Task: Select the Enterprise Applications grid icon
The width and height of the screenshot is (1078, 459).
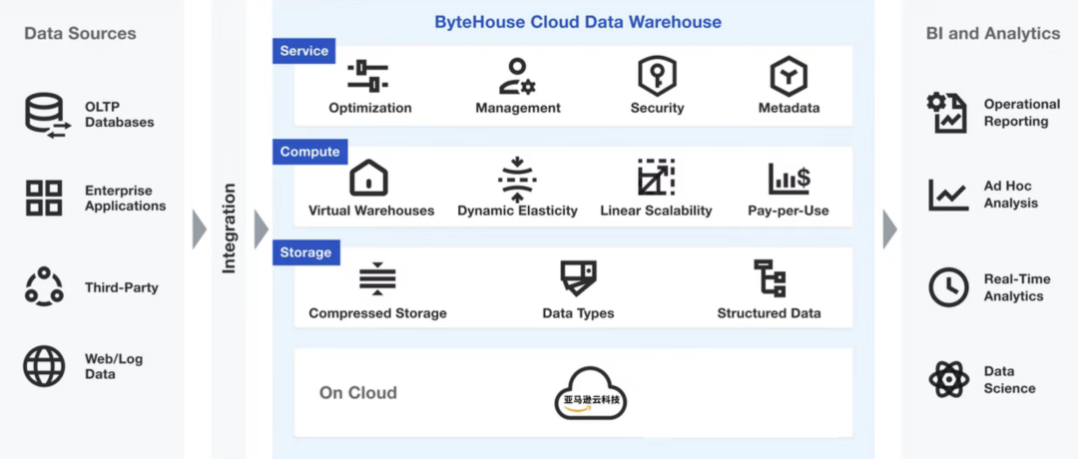Action: [x=44, y=198]
